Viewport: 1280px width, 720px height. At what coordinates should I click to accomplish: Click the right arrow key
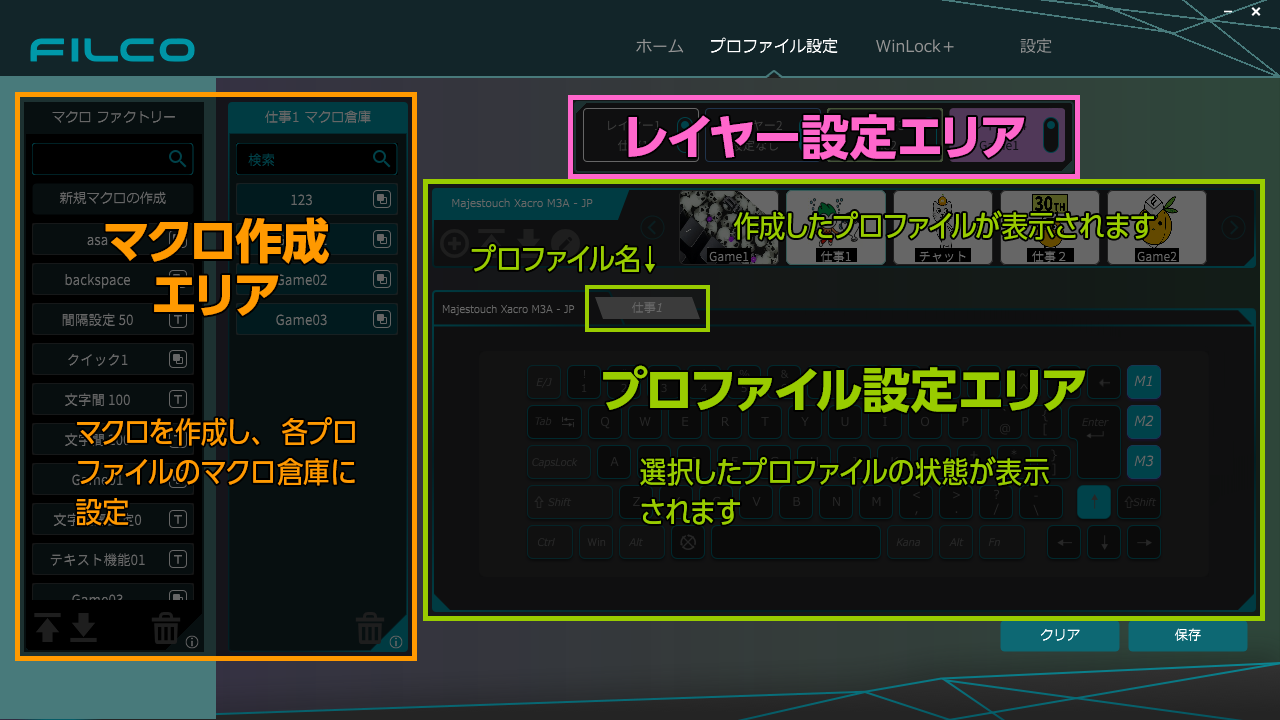1143,542
